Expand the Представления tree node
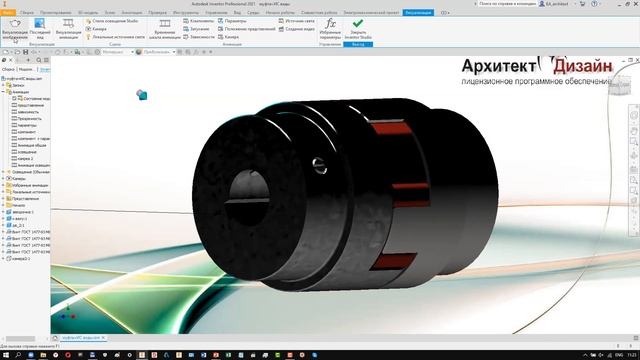This screenshot has width=640, height=360. [x=3, y=198]
